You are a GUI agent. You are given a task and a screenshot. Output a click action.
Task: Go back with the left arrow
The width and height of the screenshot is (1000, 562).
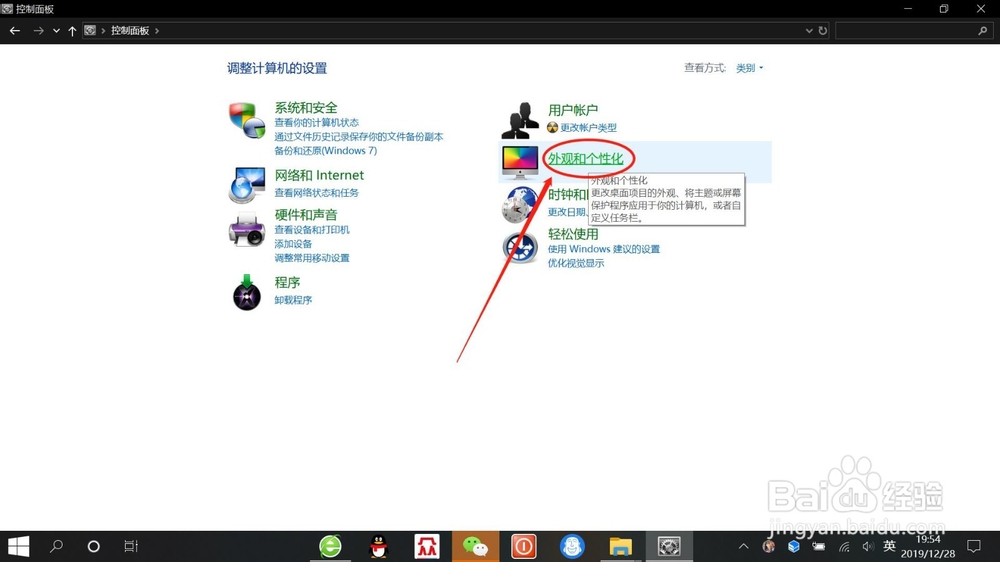[15, 31]
